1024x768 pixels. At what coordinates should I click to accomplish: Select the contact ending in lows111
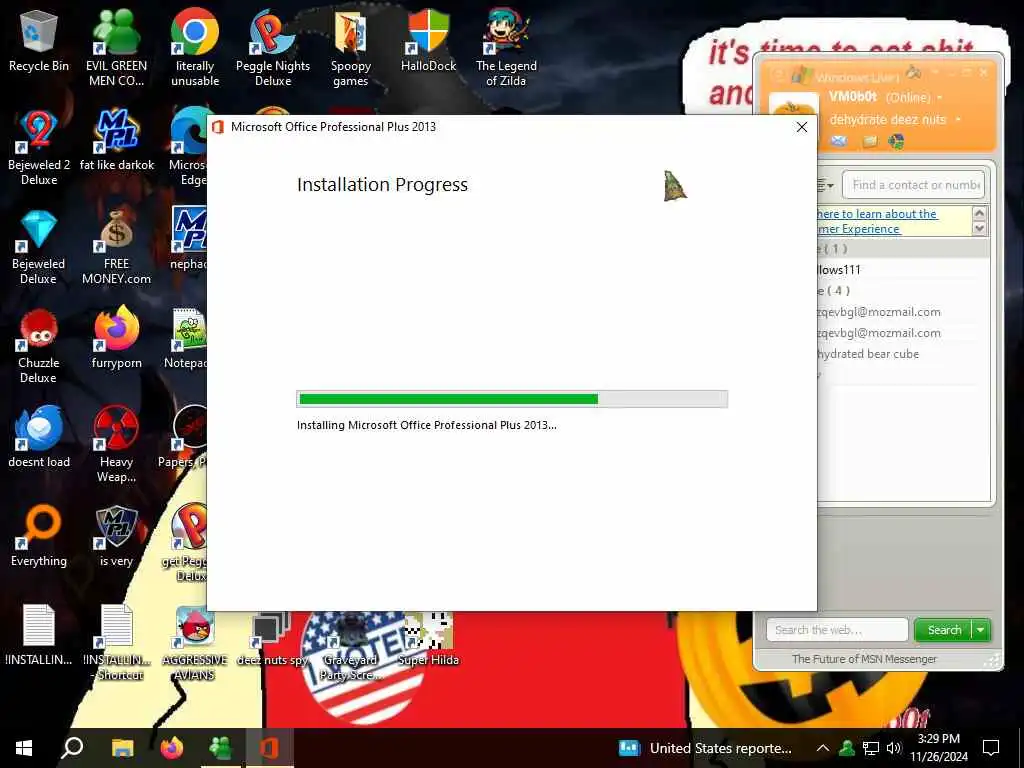(902, 270)
